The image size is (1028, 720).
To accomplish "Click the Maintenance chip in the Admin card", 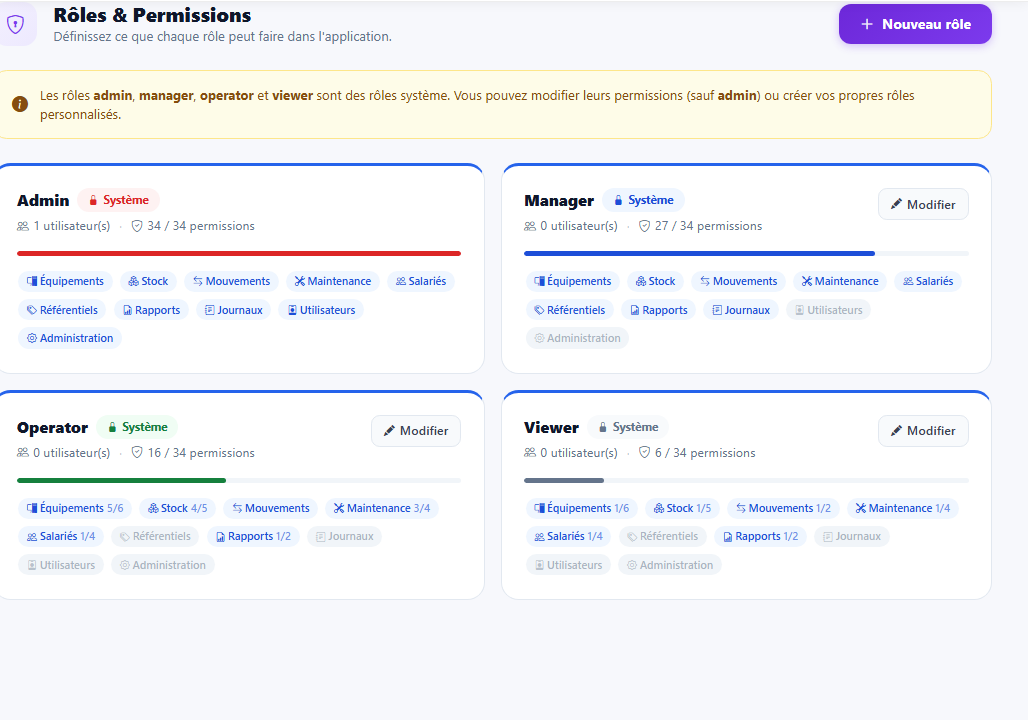I will (332, 281).
